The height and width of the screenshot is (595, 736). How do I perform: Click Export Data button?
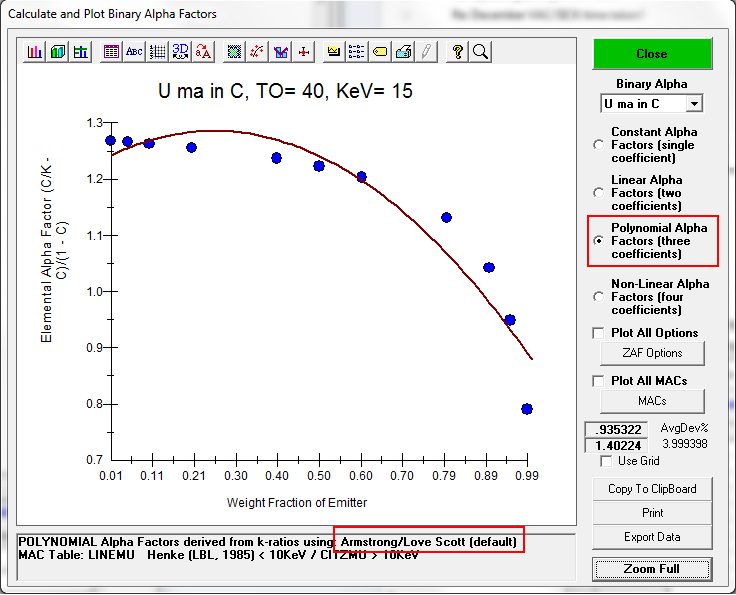pos(652,537)
